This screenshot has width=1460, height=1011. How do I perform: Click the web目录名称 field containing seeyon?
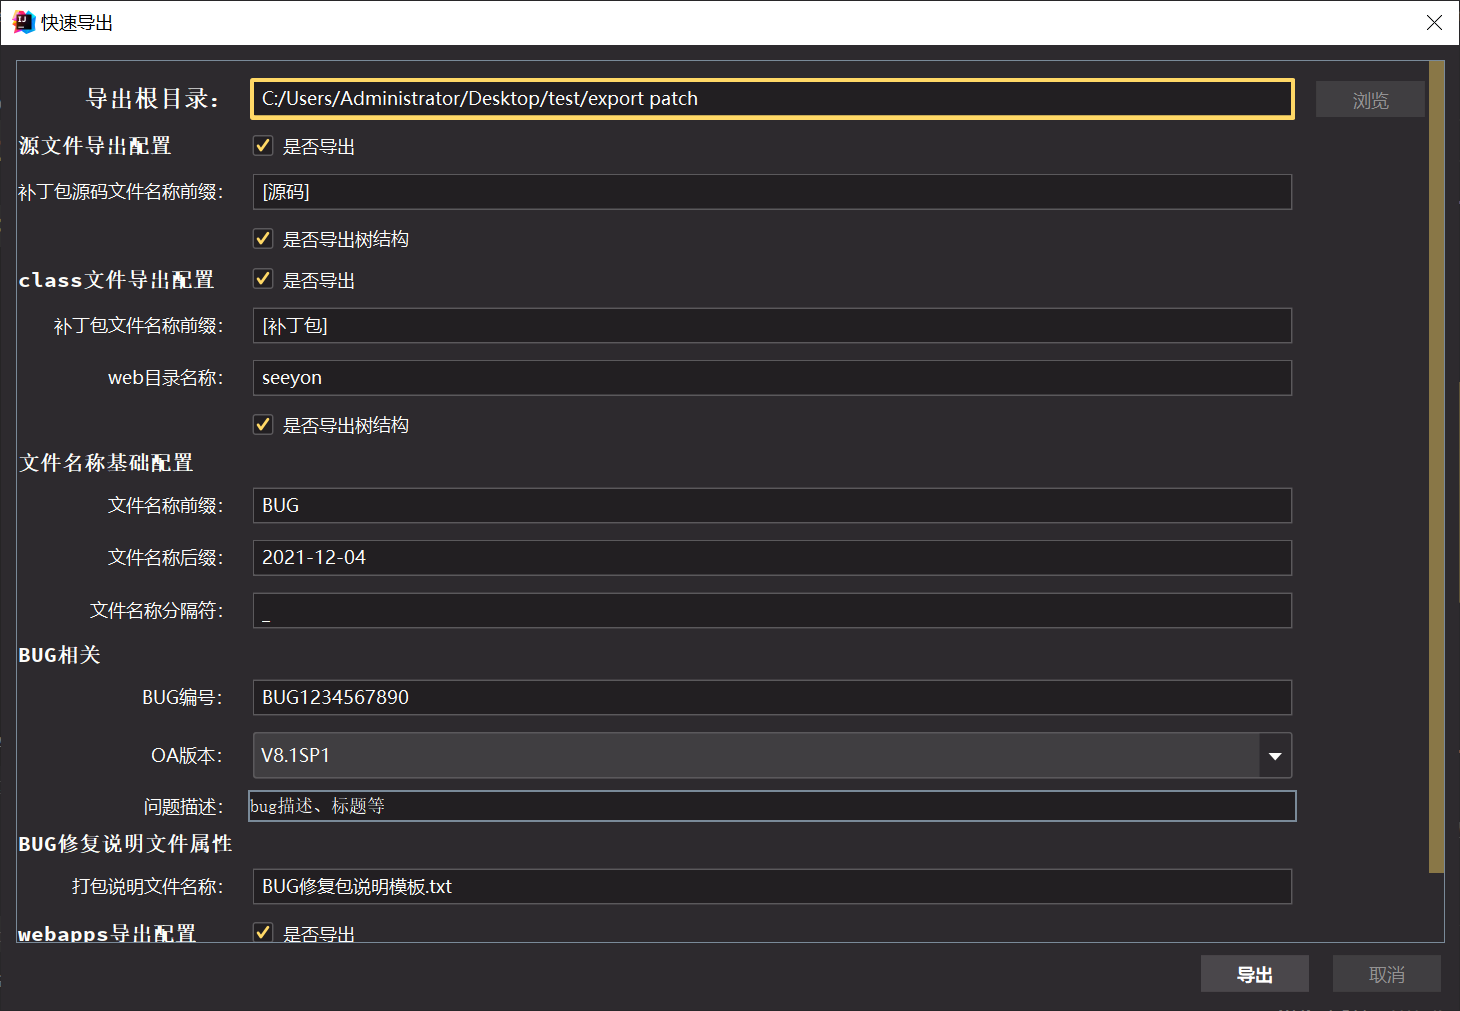tap(772, 378)
